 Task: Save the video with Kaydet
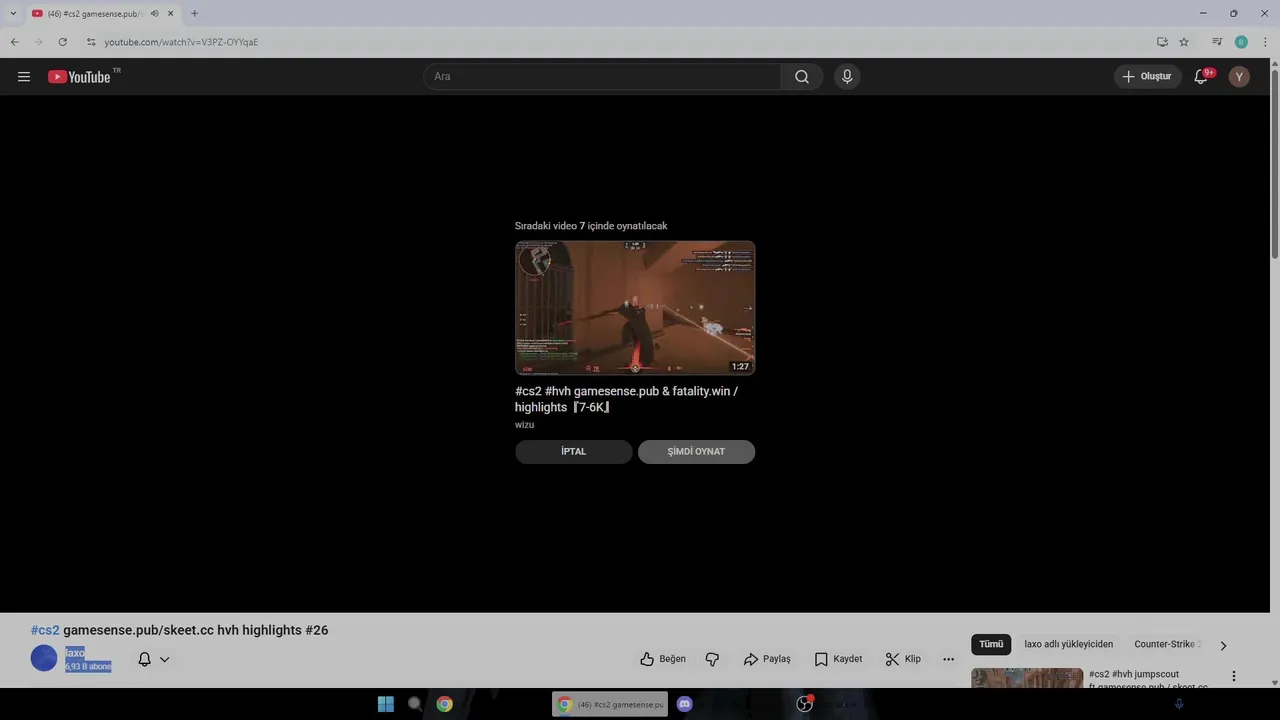click(838, 659)
